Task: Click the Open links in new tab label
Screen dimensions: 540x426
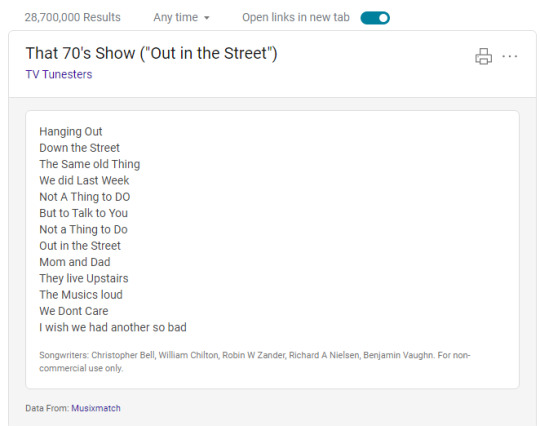Action: 296,17
